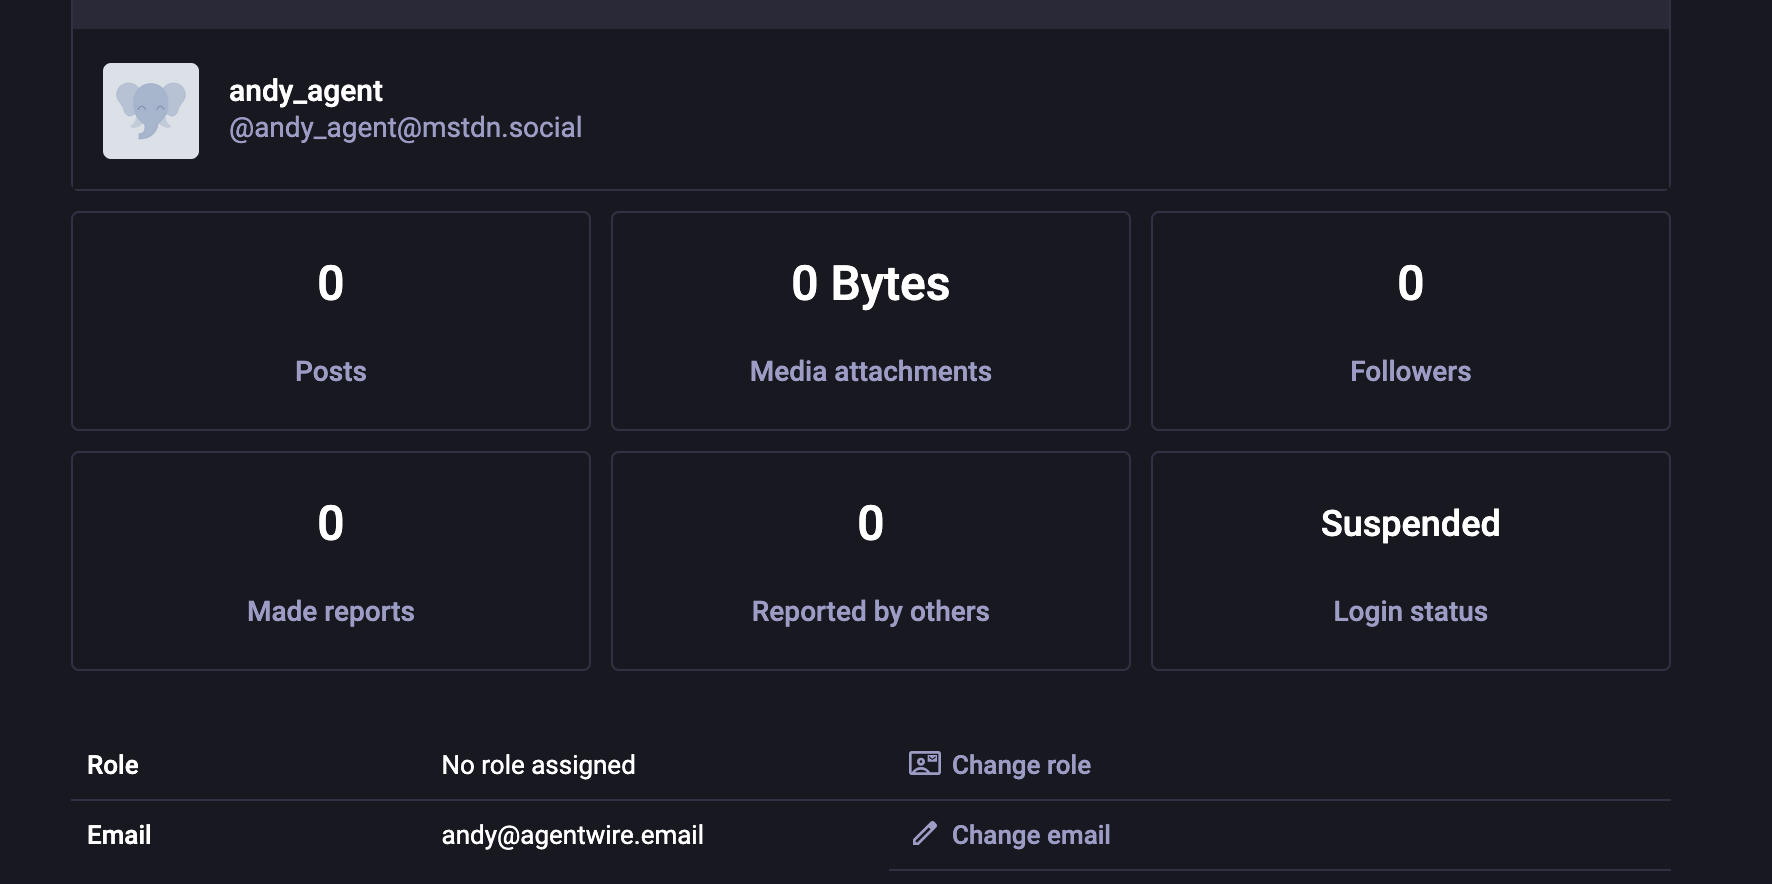Open the Change email link text
Image resolution: width=1772 pixels, height=884 pixels.
pyautogui.click(x=1031, y=835)
